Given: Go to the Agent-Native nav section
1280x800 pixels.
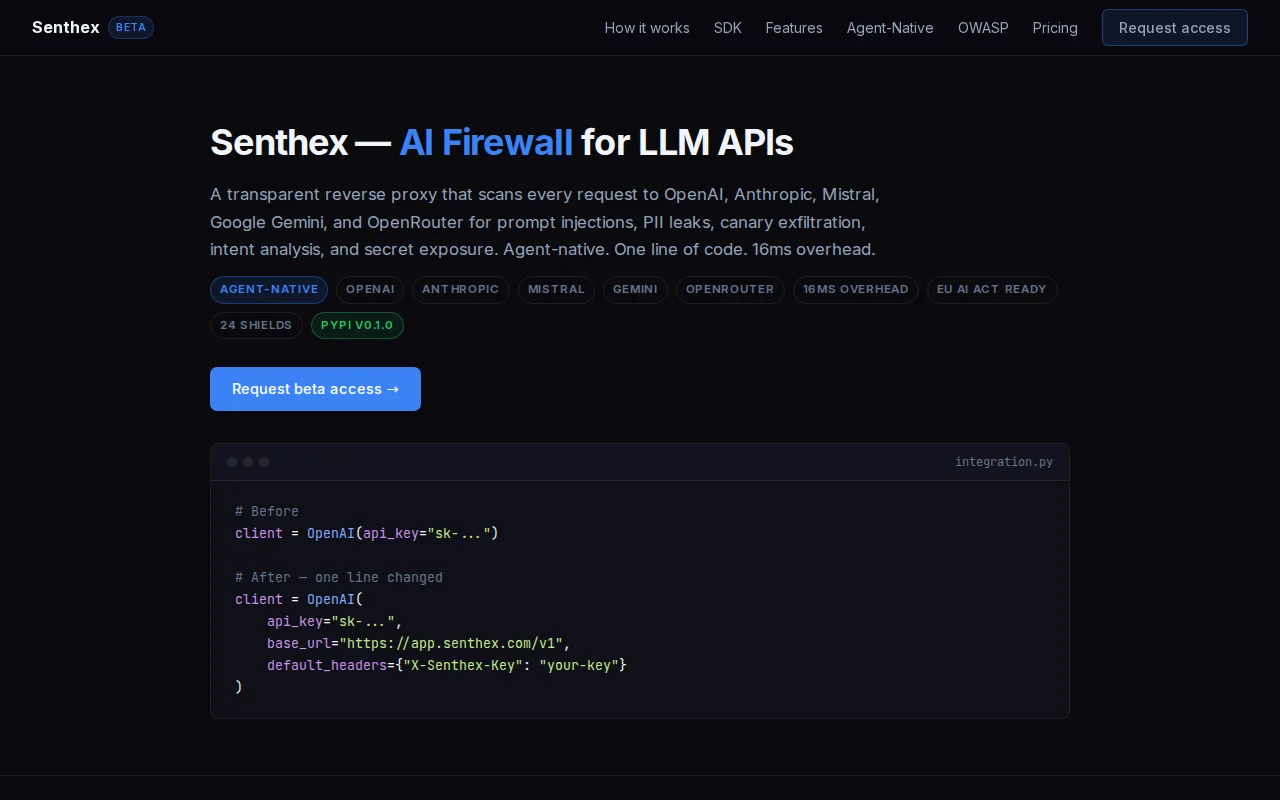Looking at the screenshot, I should tap(890, 28).
